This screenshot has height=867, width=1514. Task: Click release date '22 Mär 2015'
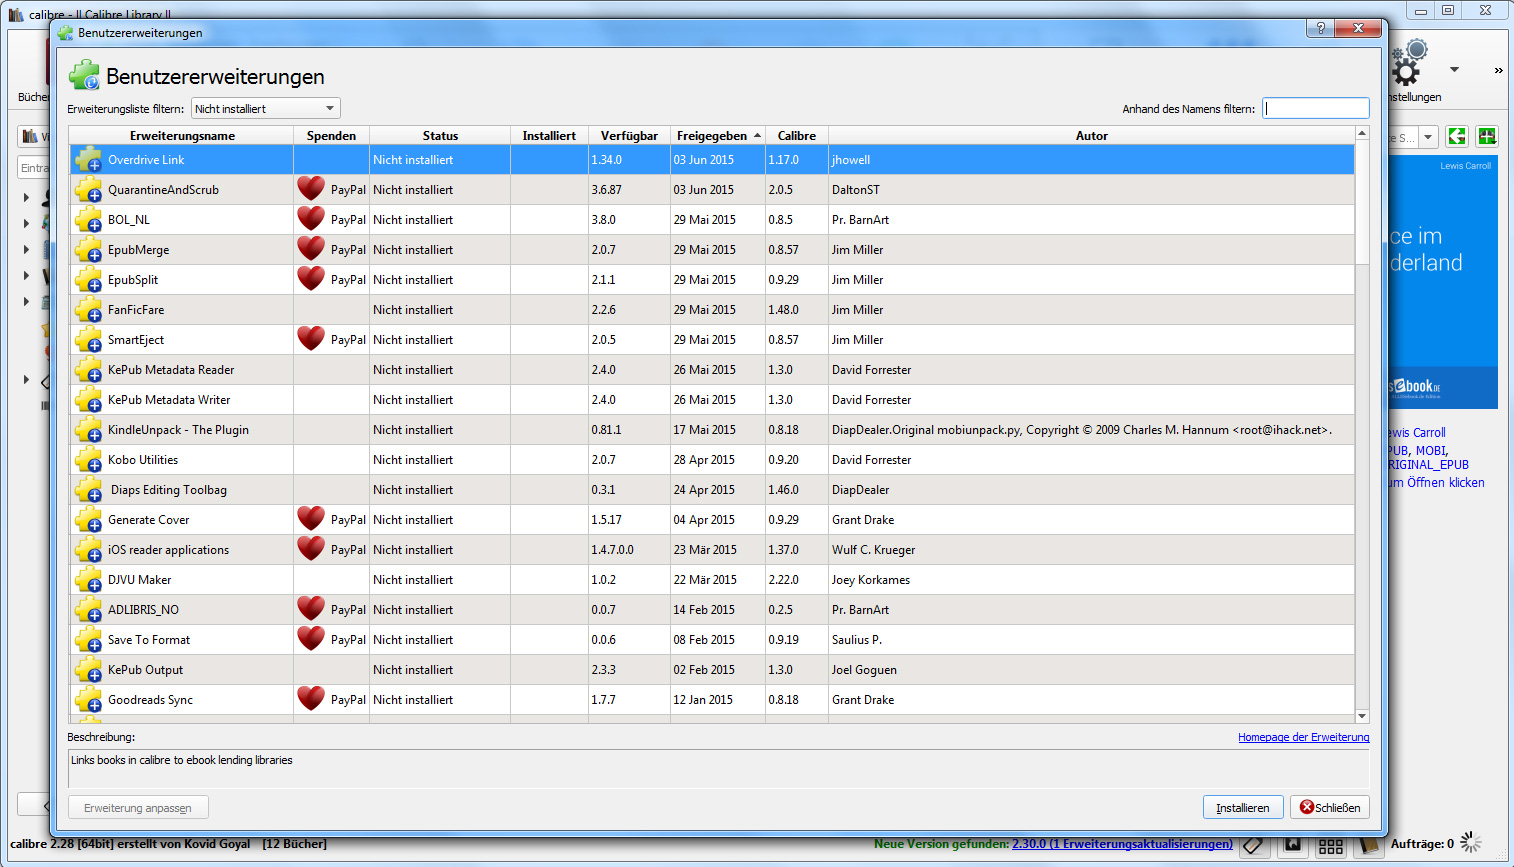pos(705,580)
